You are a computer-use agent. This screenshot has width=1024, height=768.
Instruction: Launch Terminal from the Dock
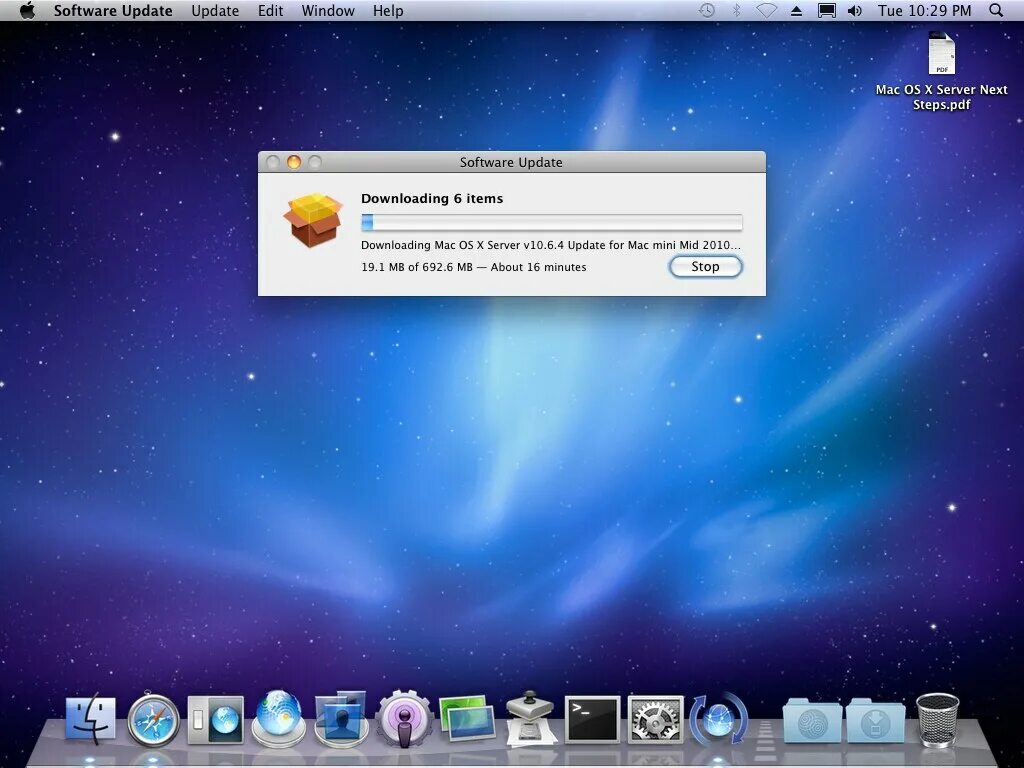592,720
